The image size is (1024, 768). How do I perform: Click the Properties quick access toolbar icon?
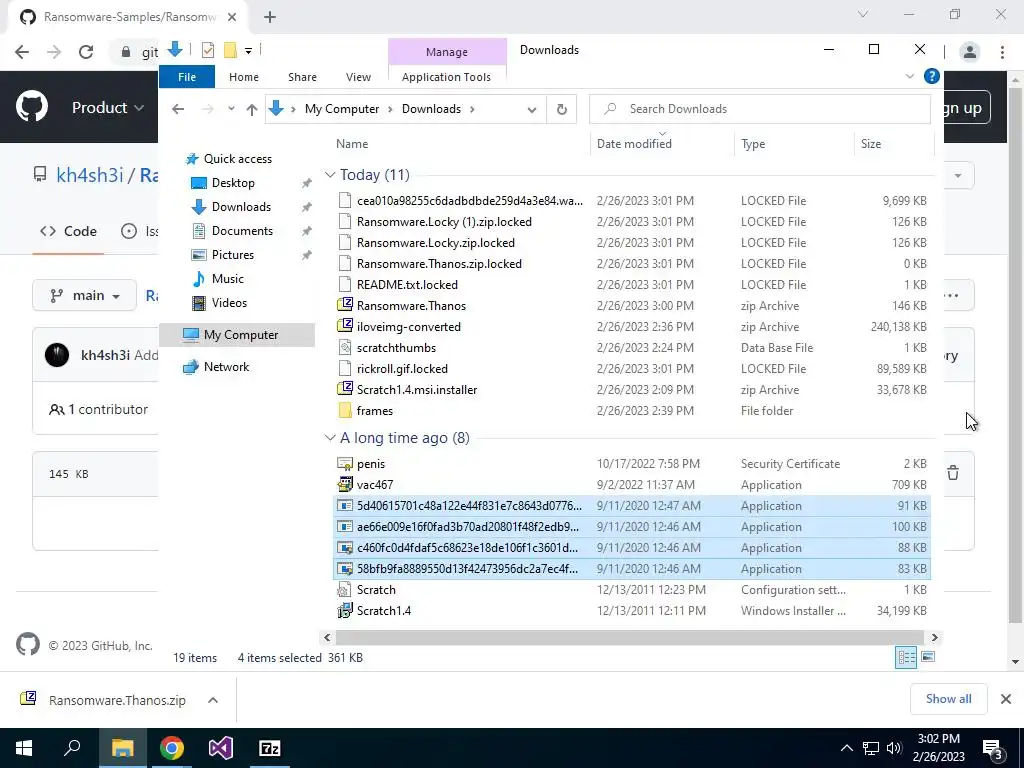click(x=208, y=50)
